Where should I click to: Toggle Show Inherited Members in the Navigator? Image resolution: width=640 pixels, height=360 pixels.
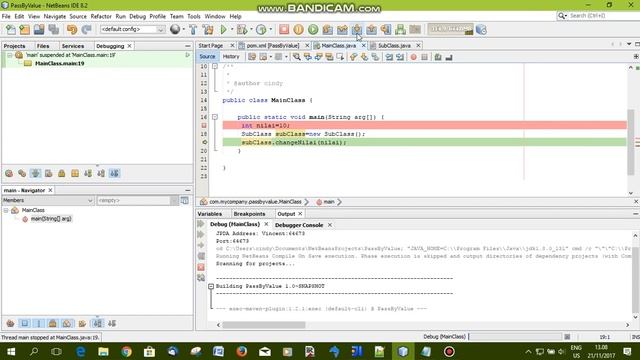10,324
